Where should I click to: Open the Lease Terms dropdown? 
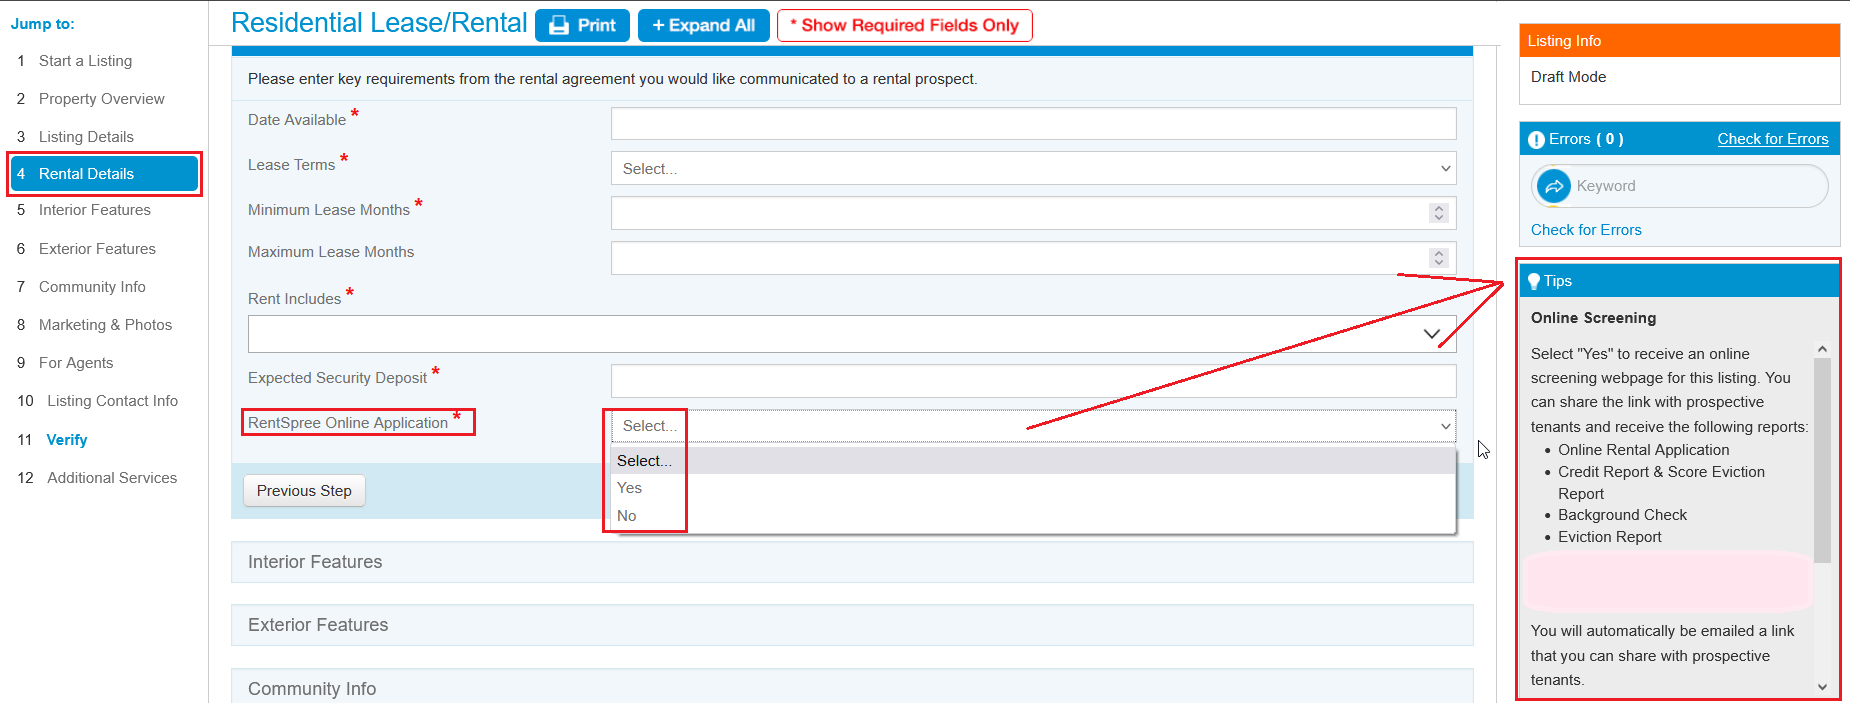1033,168
